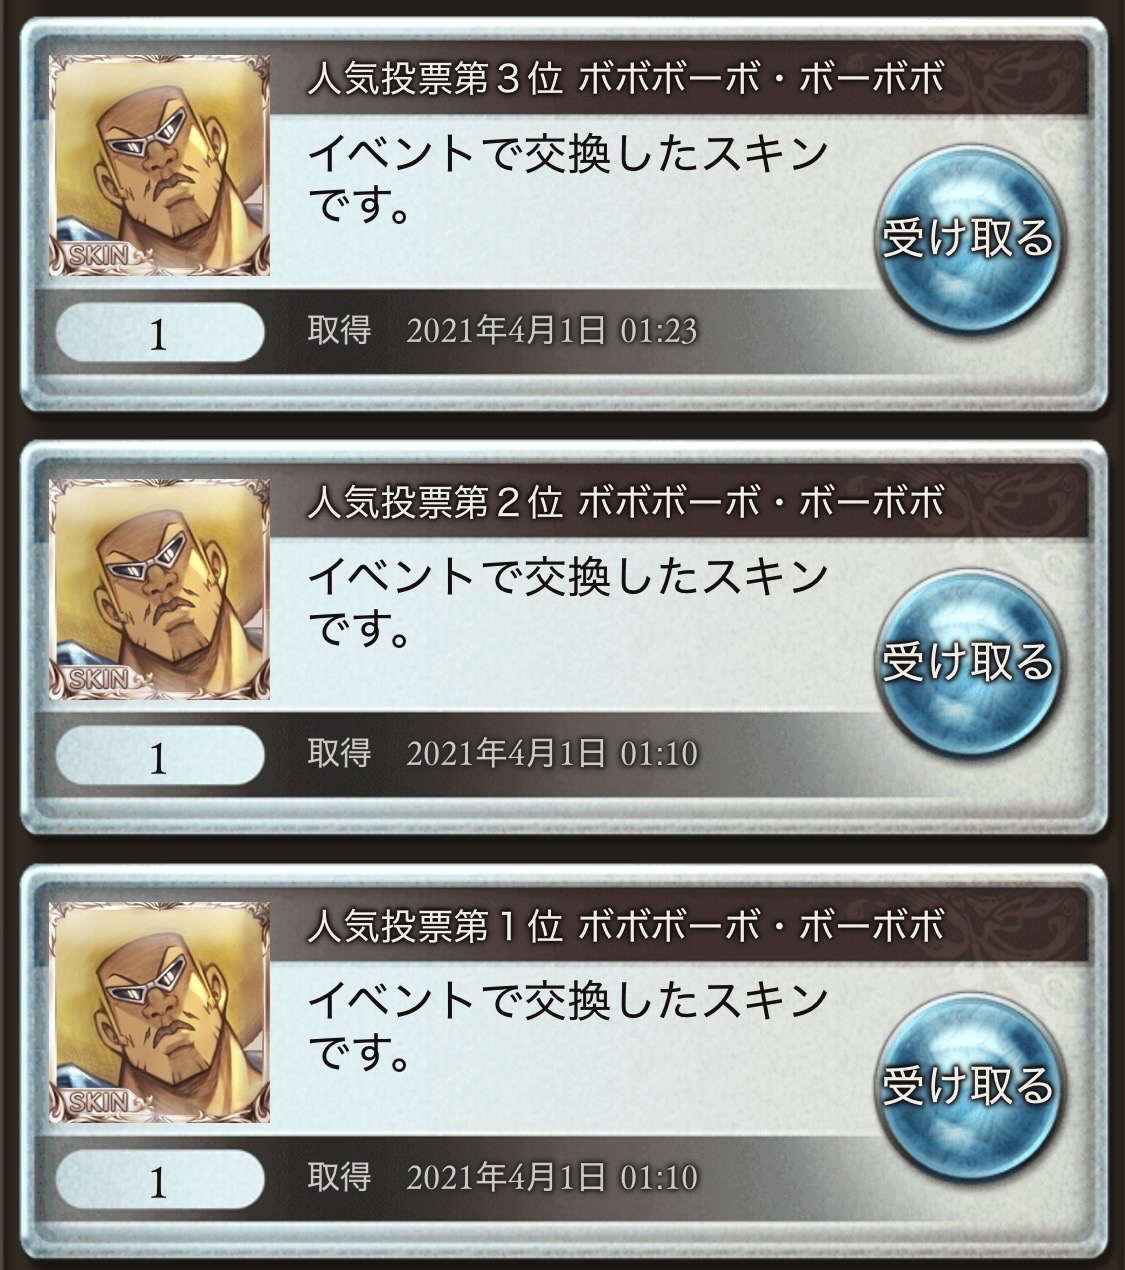
Task: Open the 第3位 ボボボーボ skin portrait
Action: (159, 166)
